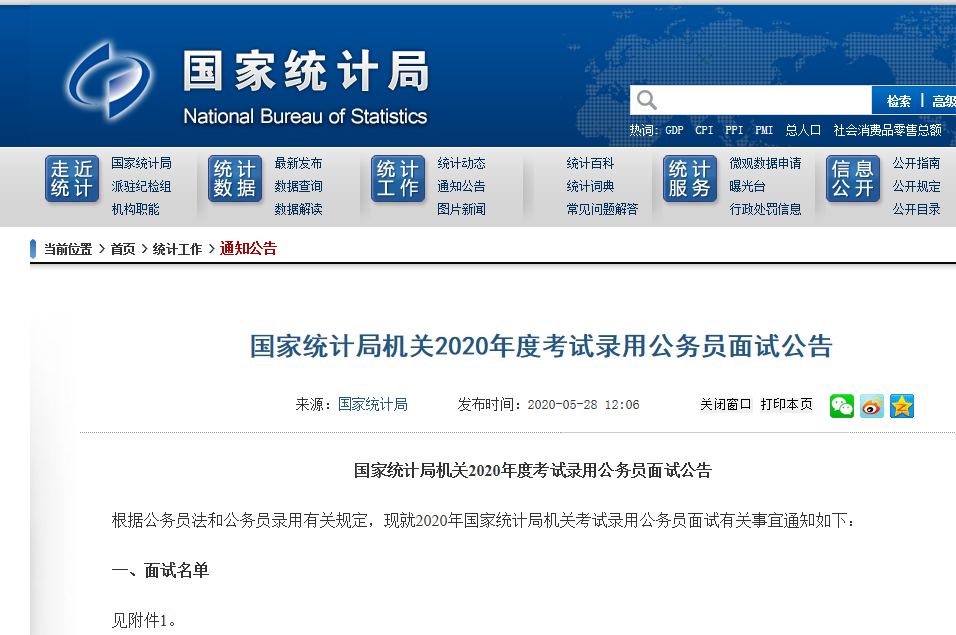Click the National Bureau of Statistics logo
Viewport: 956px width, 635px height.
point(110,80)
